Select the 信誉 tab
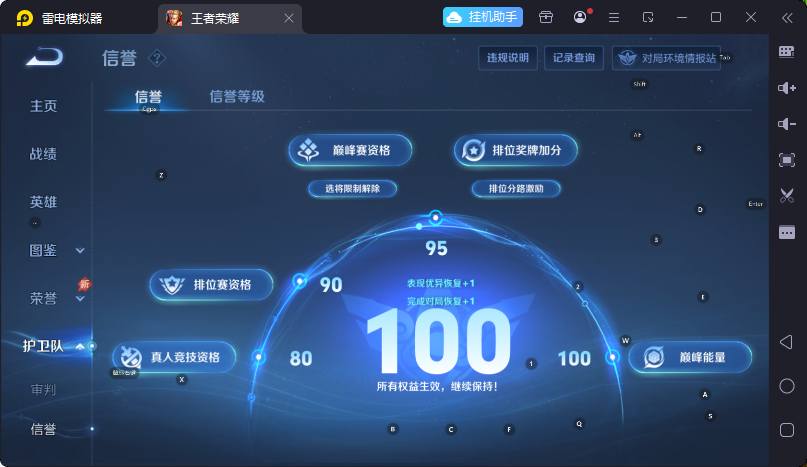The height and width of the screenshot is (467, 807). click(x=148, y=96)
